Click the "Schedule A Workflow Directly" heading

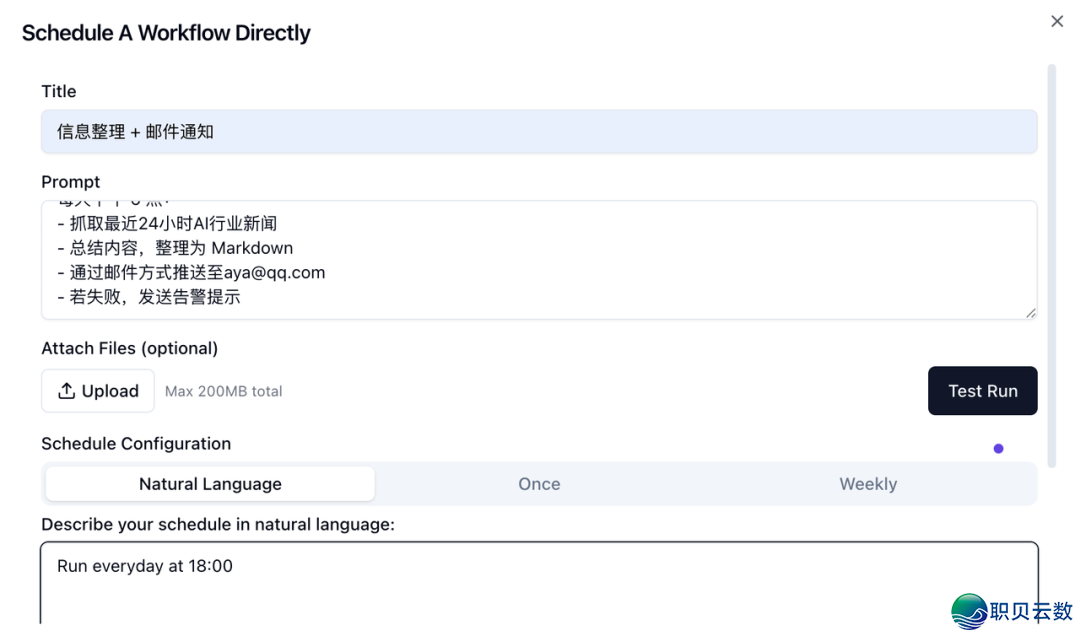click(166, 33)
